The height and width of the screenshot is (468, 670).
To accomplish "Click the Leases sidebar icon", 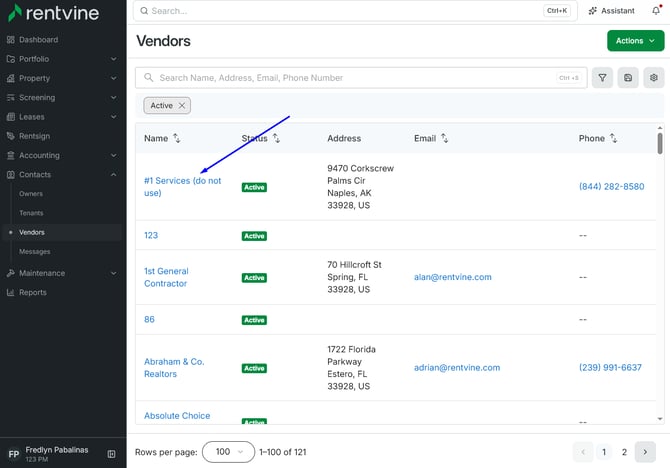I will point(11,117).
